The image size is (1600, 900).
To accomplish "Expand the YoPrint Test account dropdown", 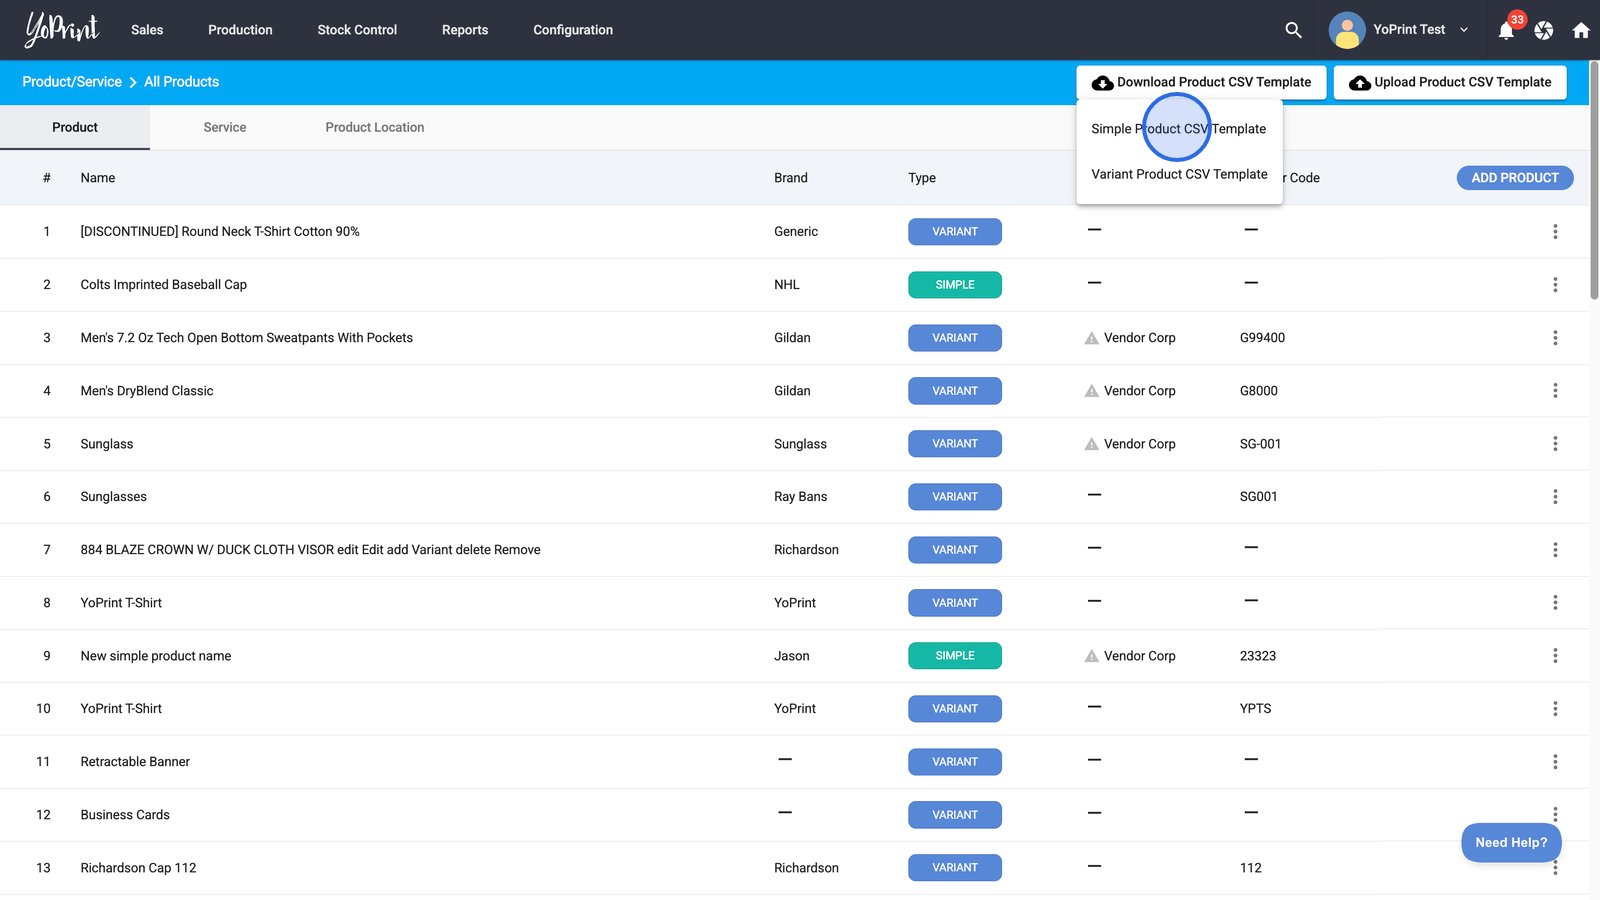I will coord(1464,30).
